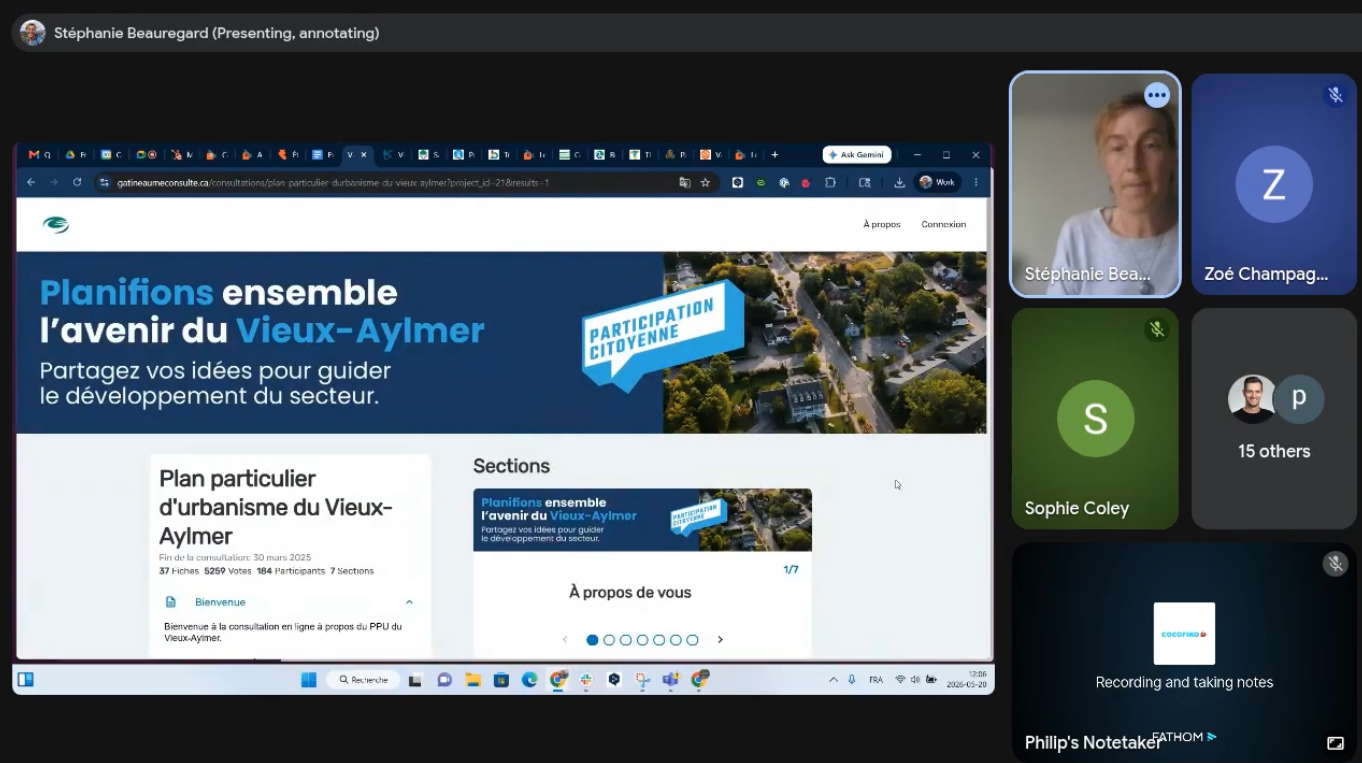Close the active browser tab
Screen dimensions: 1362x763
pyautogui.click(x=364, y=155)
